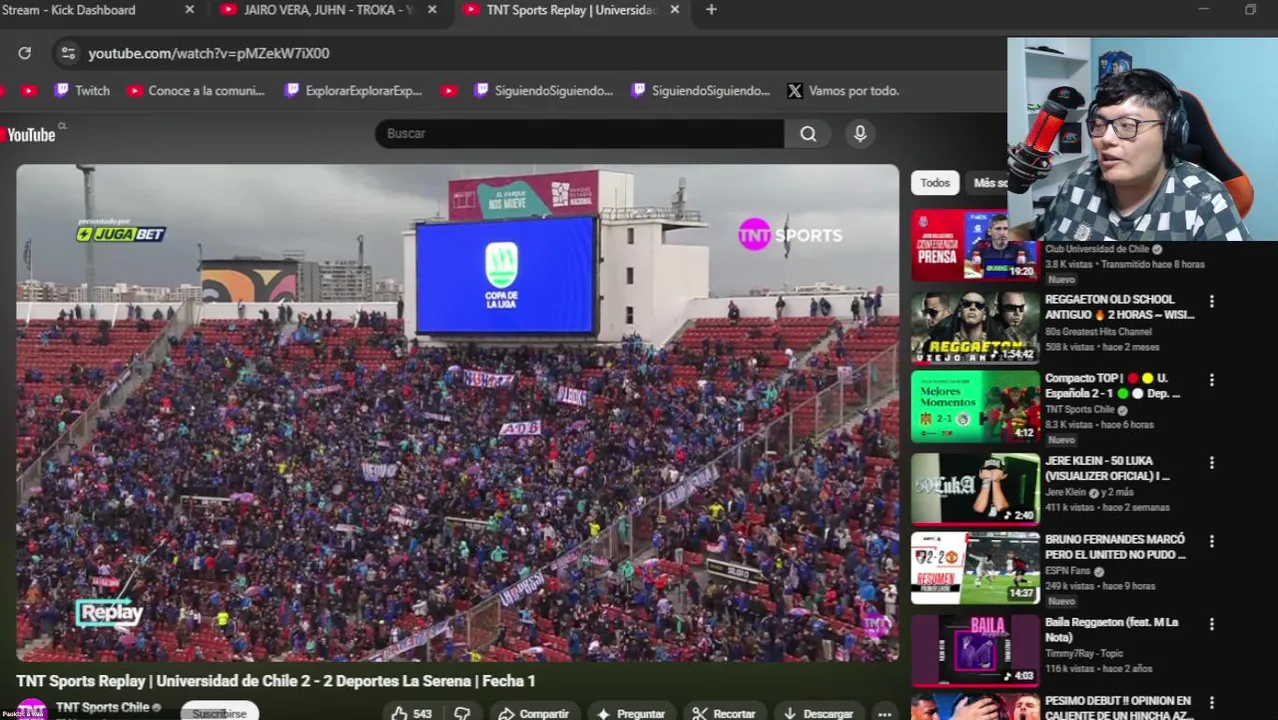Open options menu for Compacto TOP video
Viewport: 1278px width, 720px height.
[x=1211, y=380]
